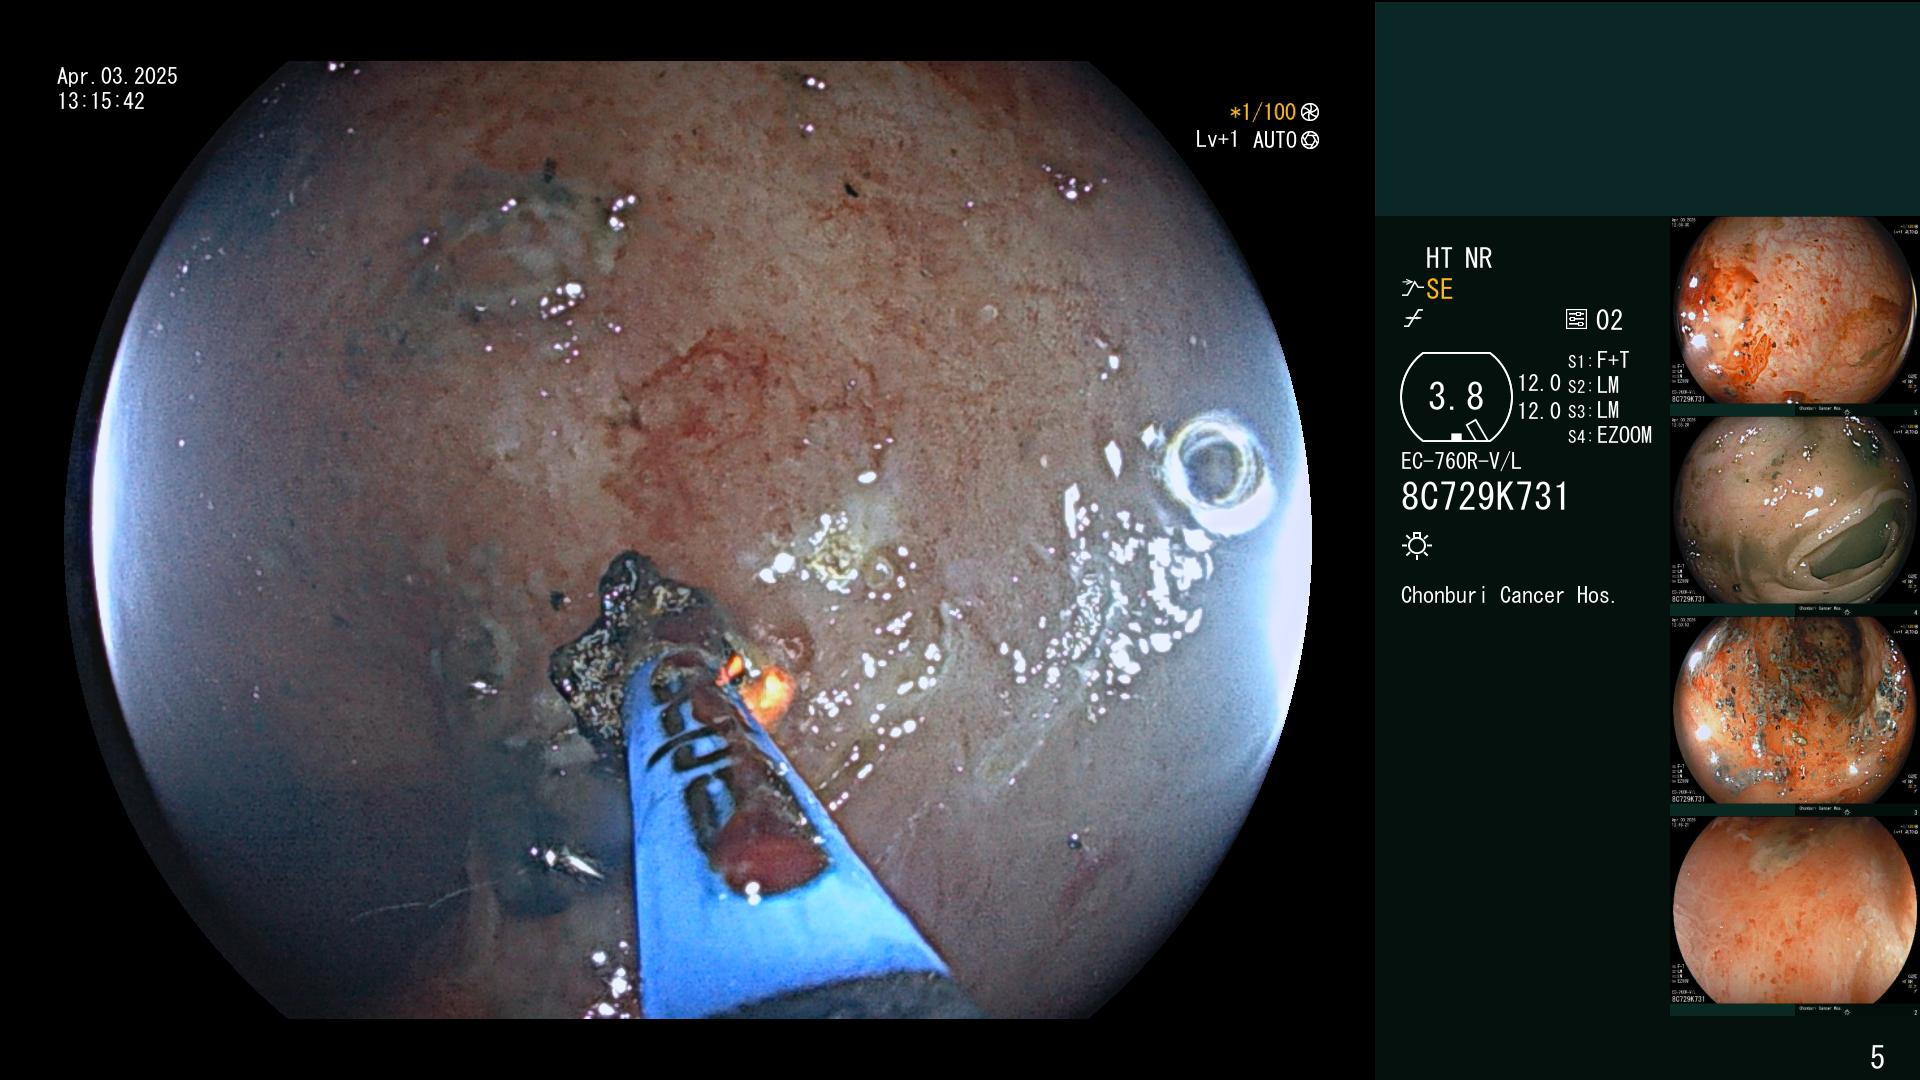Viewport: 1920px width, 1080px height.
Task: Select the curve icon left of SE
Action: pos(1411,289)
